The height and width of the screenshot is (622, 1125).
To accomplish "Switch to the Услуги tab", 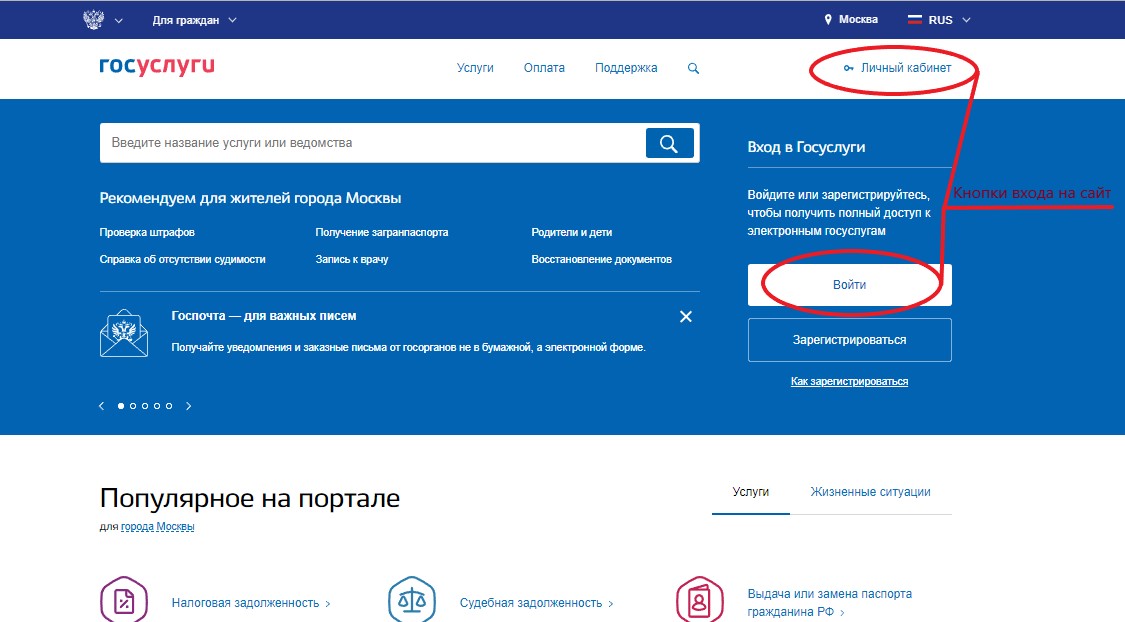I will (x=750, y=492).
